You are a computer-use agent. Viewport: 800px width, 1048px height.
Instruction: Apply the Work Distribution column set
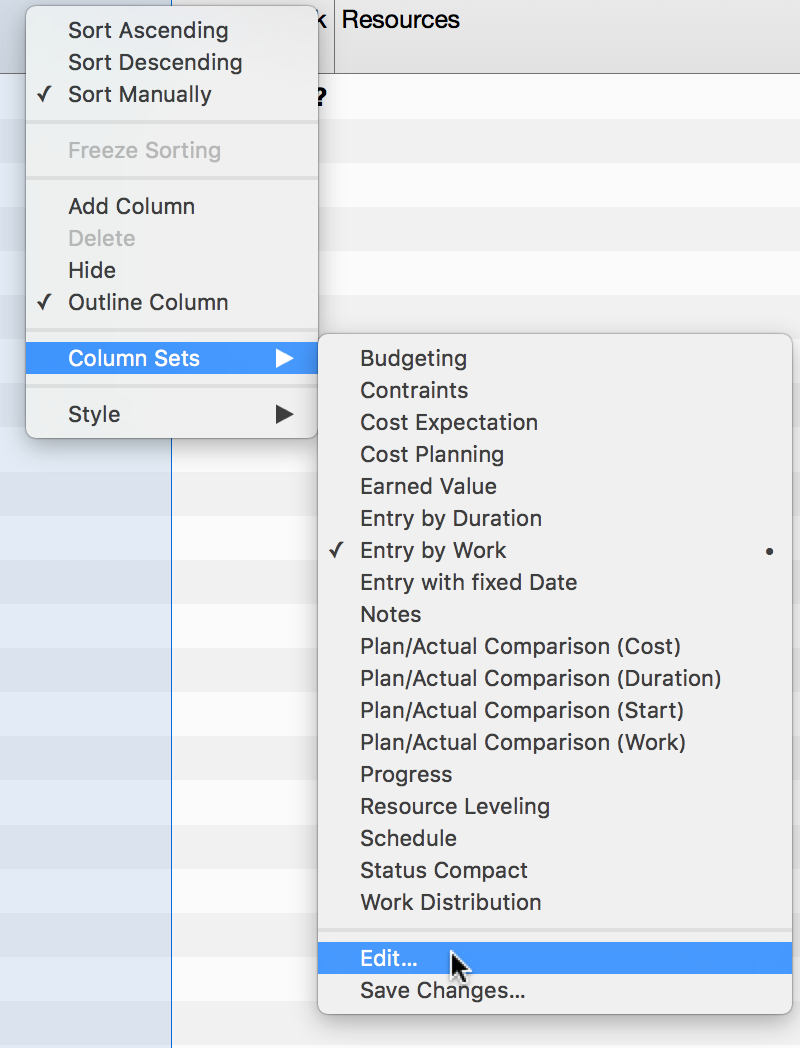pos(555,903)
